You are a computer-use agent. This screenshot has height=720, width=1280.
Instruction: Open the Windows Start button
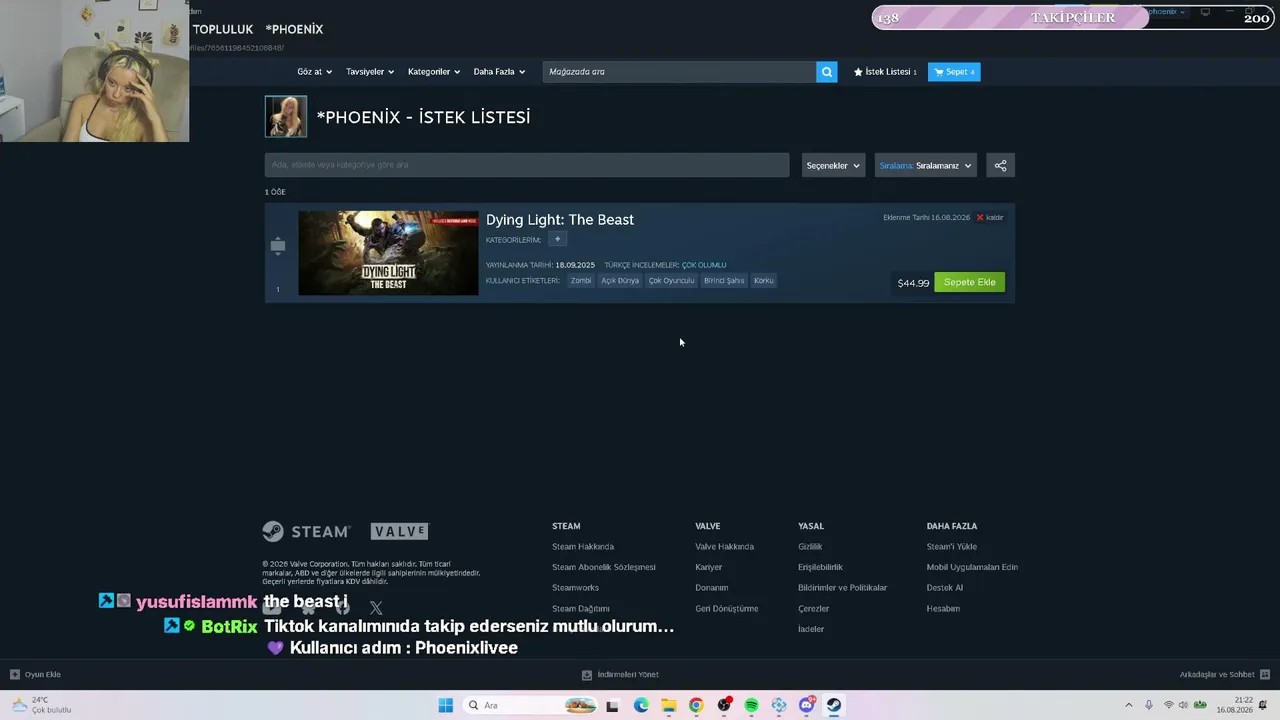[x=446, y=705]
